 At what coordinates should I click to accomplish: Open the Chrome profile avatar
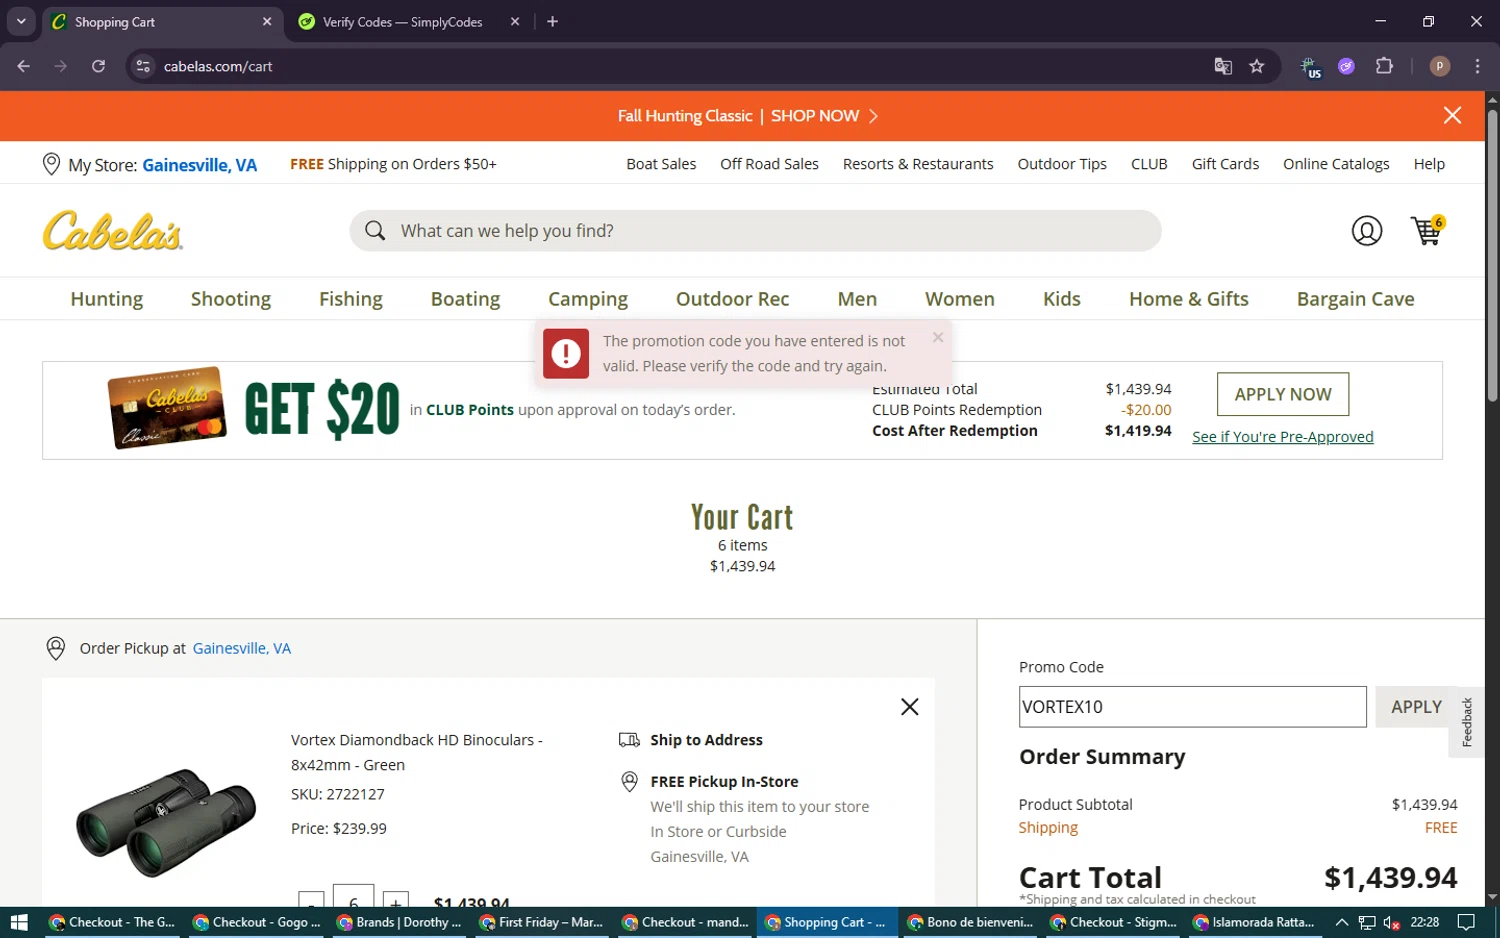coord(1440,66)
